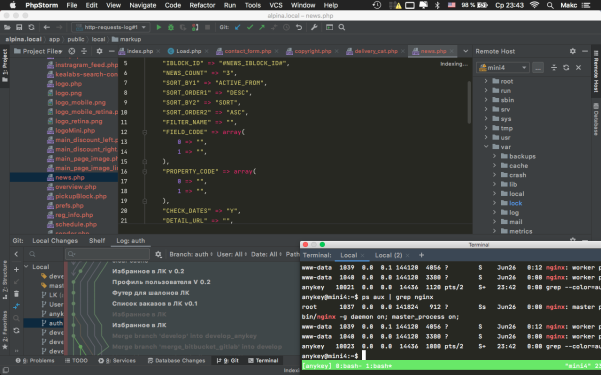Open the Project panel gear options
This screenshot has width=601, height=375.
(99, 51)
